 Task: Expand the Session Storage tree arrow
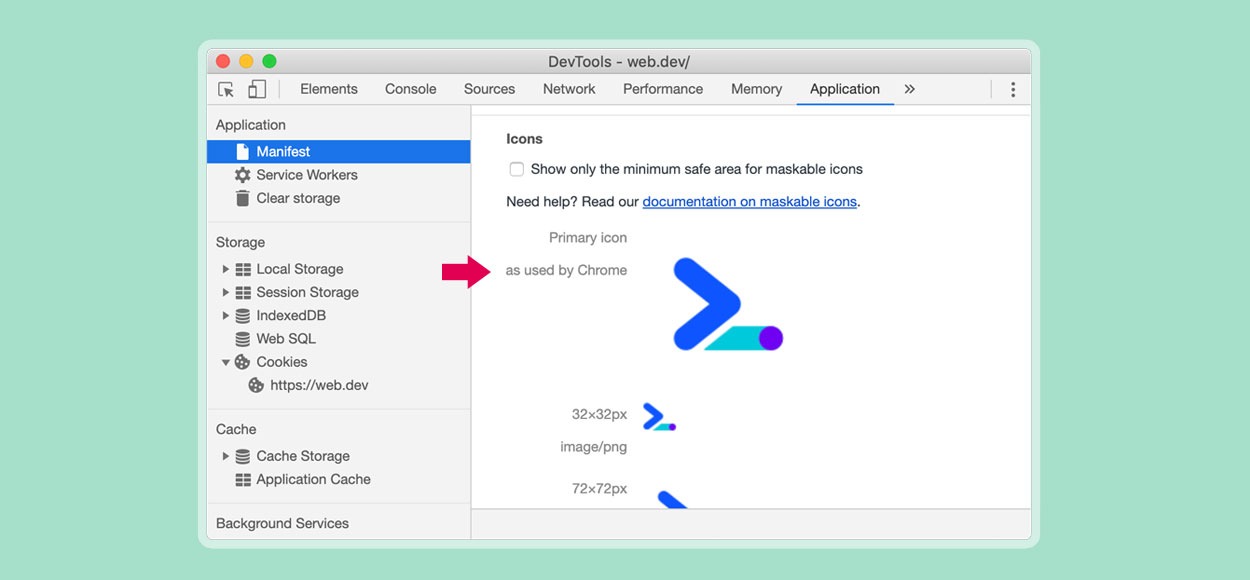tap(226, 292)
